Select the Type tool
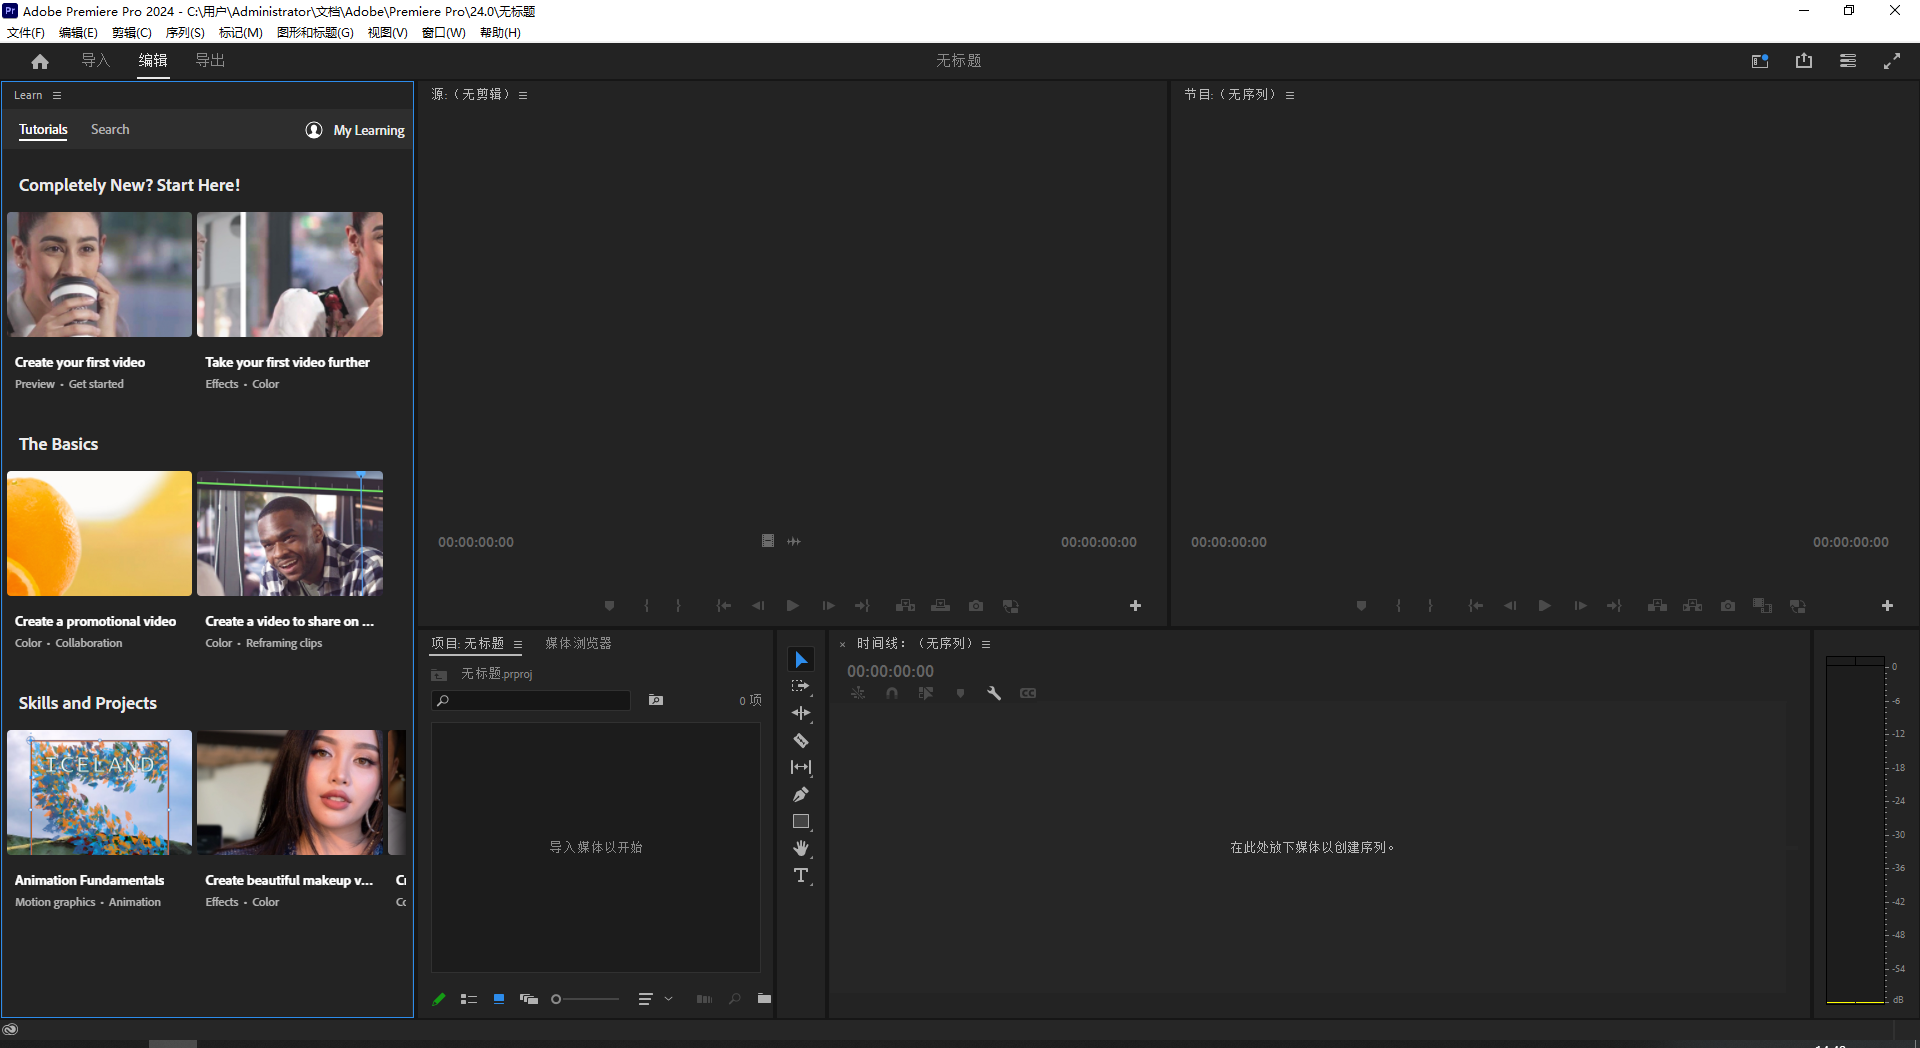Screen dimensions: 1920x1048 click(801, 875)
